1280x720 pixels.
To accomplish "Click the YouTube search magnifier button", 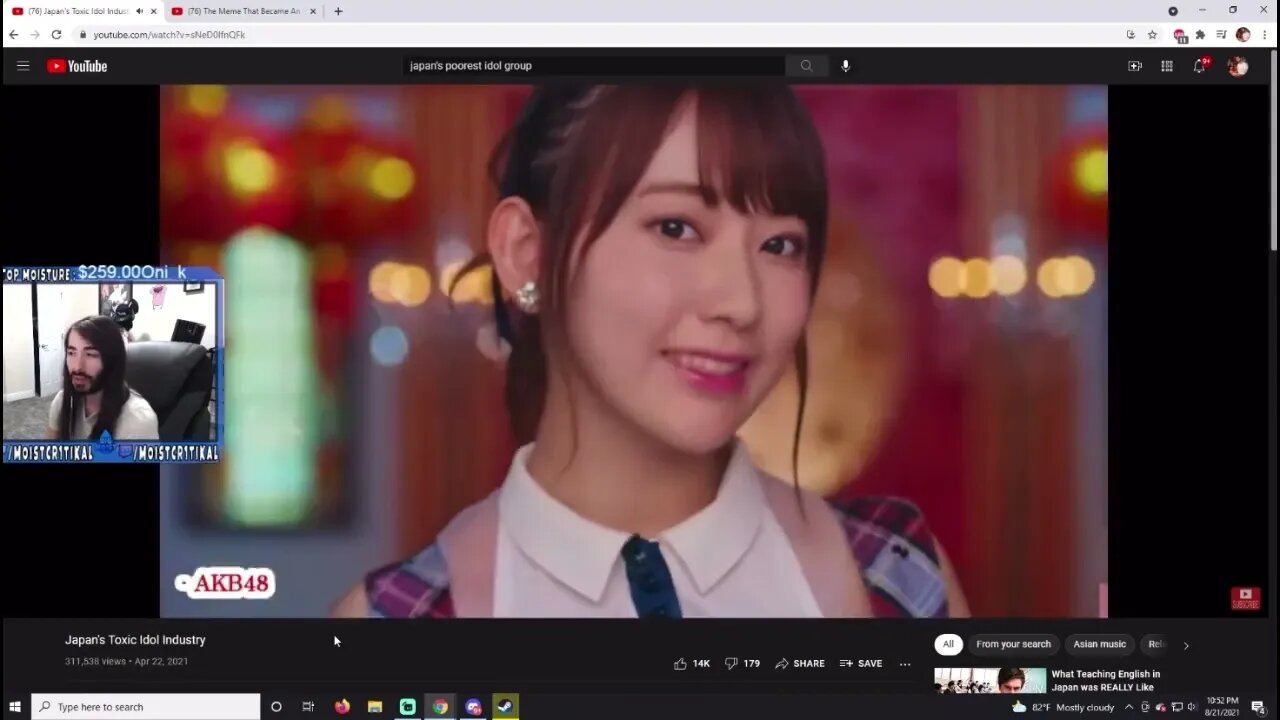I will pyautogui.click(x=806, y=66).
